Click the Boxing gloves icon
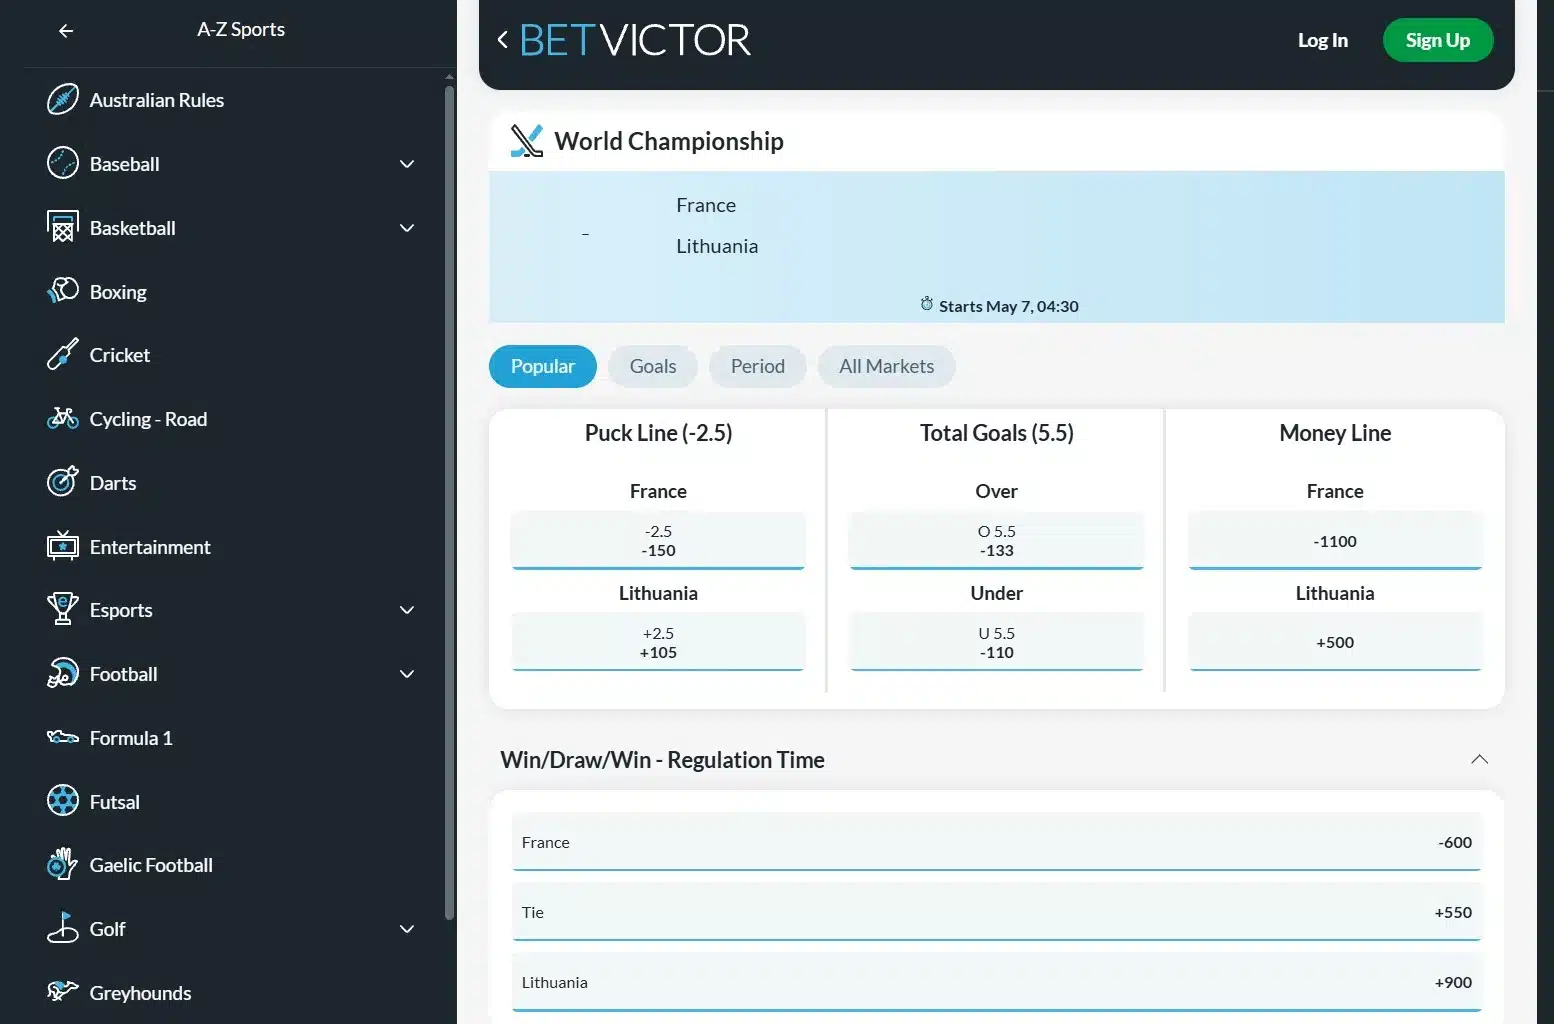This screenshot has height=1024, width=1554. [x=63, y=291]
